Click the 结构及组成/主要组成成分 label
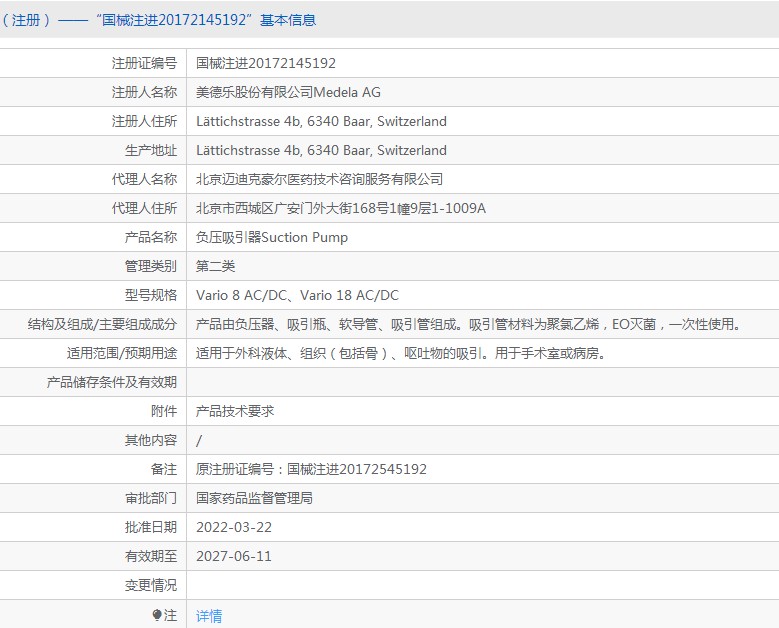779x628 pixels. pos(102,324)
